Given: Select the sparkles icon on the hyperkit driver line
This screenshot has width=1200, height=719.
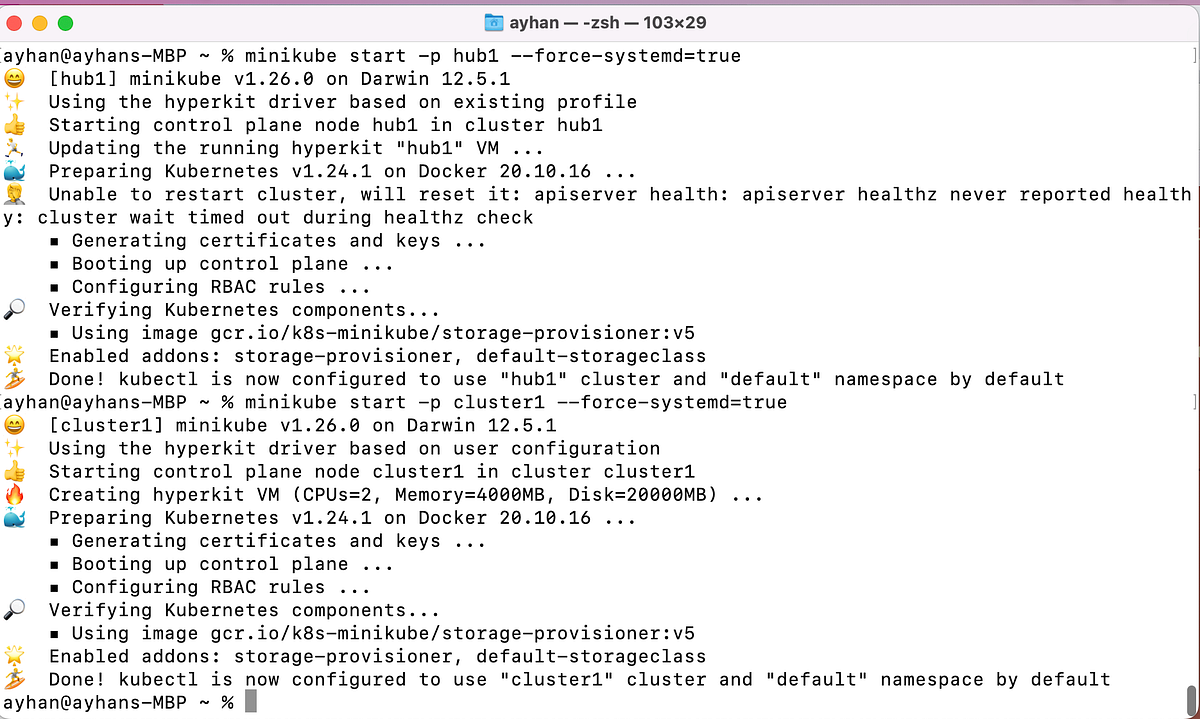Looking at the screenshot, I should click(13, 101).
